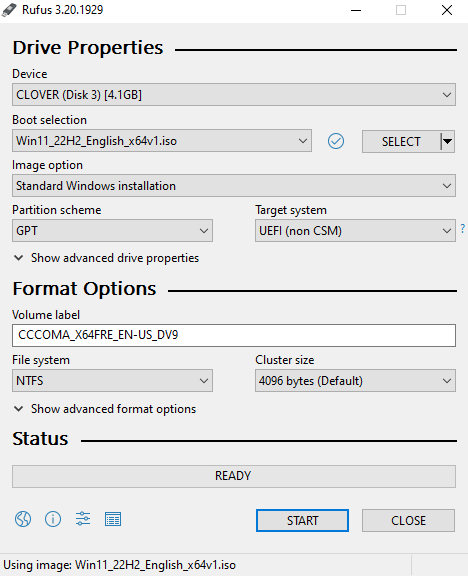Open the language globe icon

coord(23,519)
